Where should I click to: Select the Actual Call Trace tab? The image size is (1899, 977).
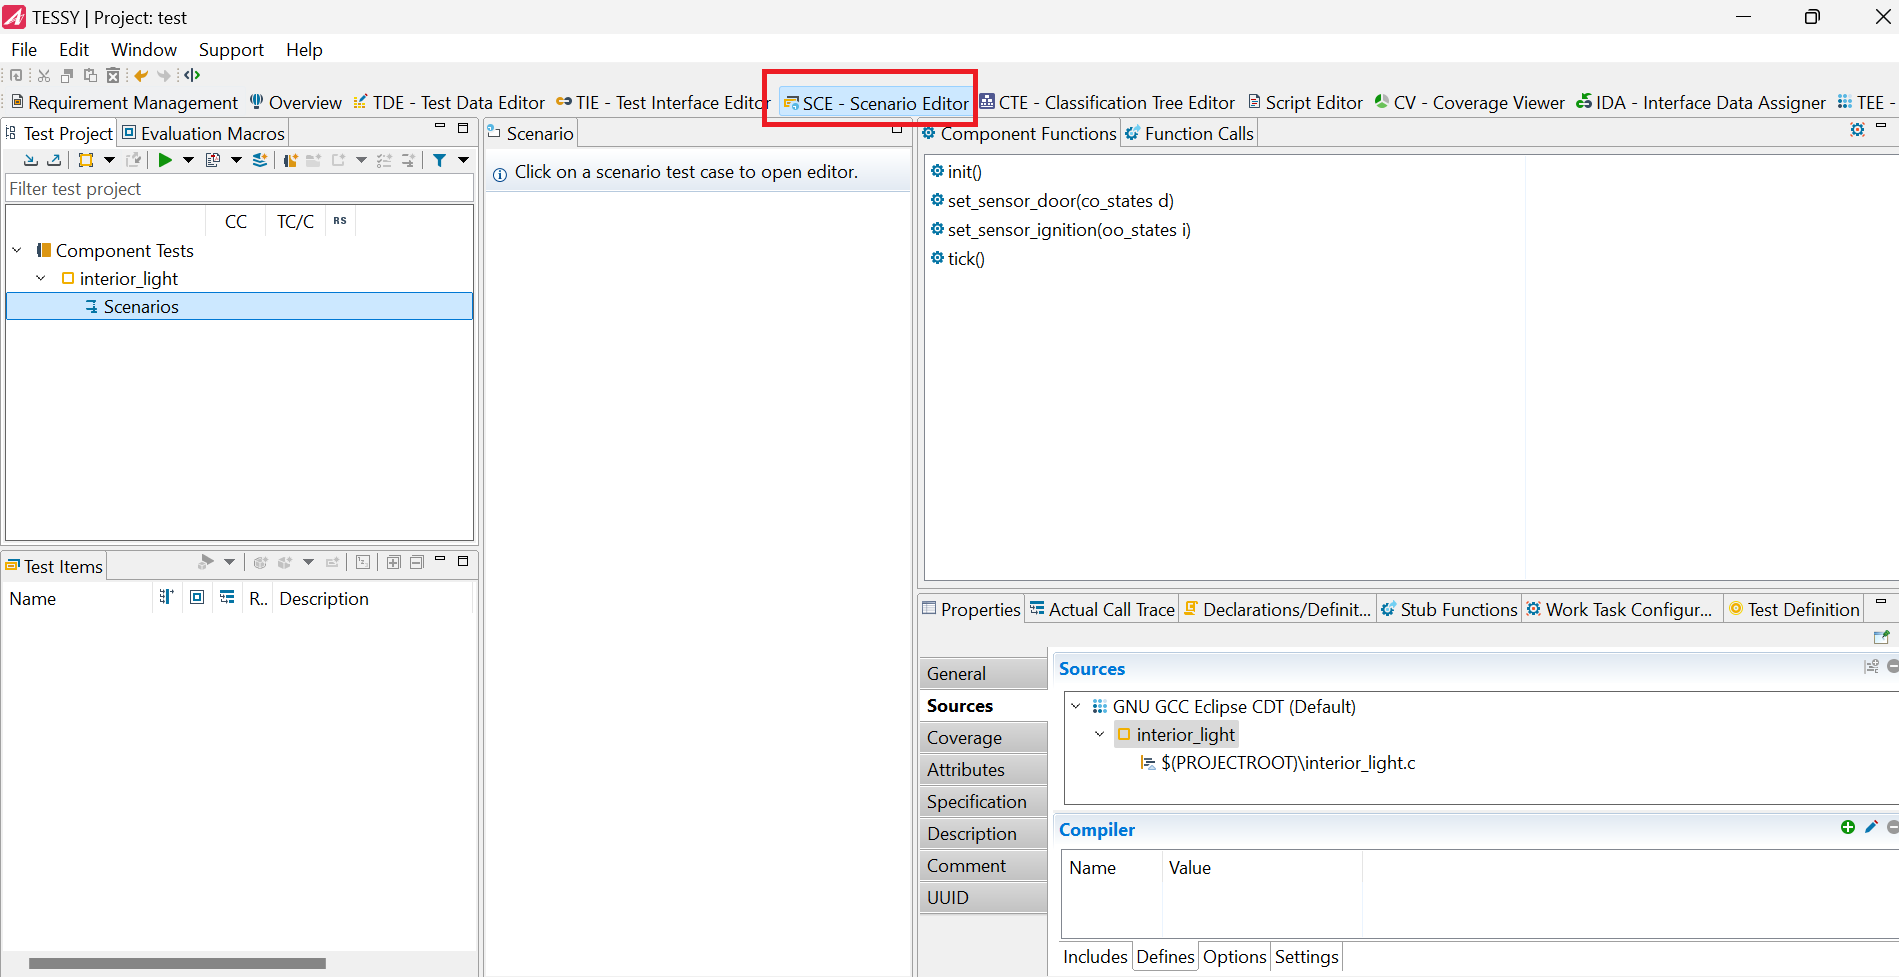[x=1102, y=609]
